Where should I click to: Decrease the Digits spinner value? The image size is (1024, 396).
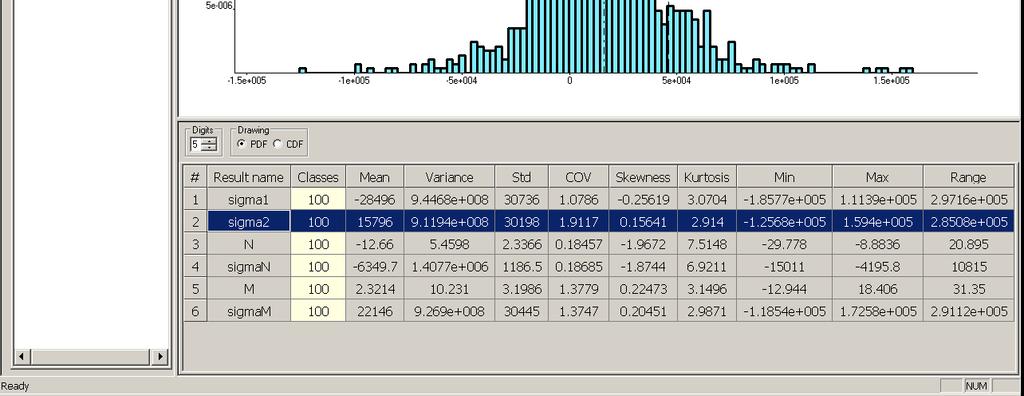pos(210,148)
